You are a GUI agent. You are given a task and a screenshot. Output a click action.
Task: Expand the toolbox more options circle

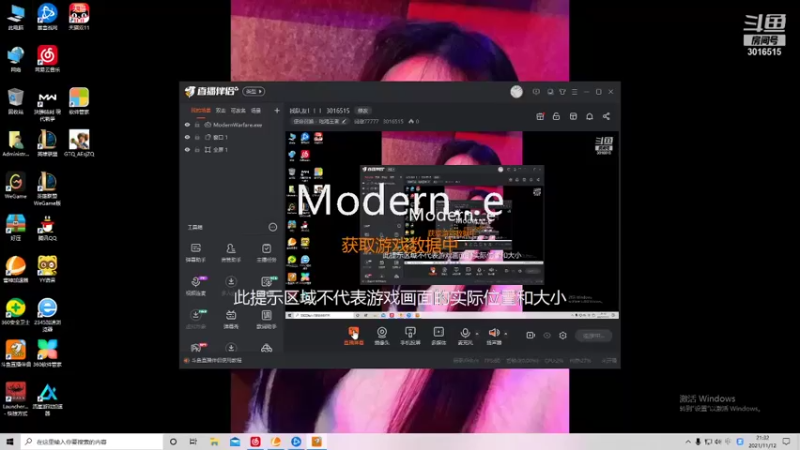click(272, 227)
